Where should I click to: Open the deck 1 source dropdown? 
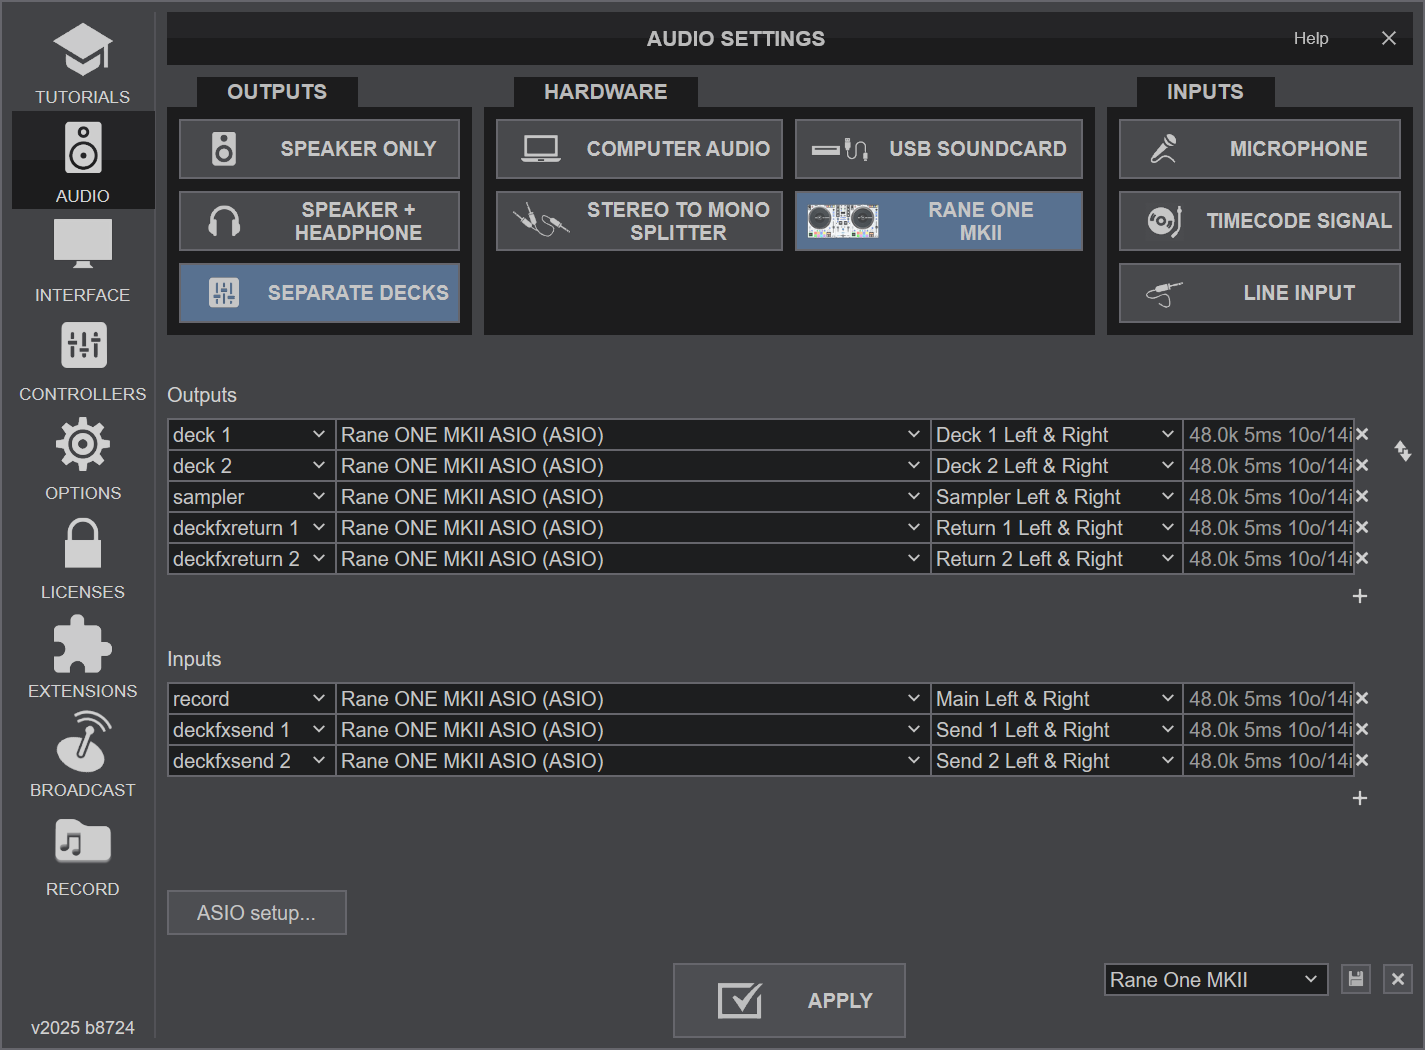point(251,435)
